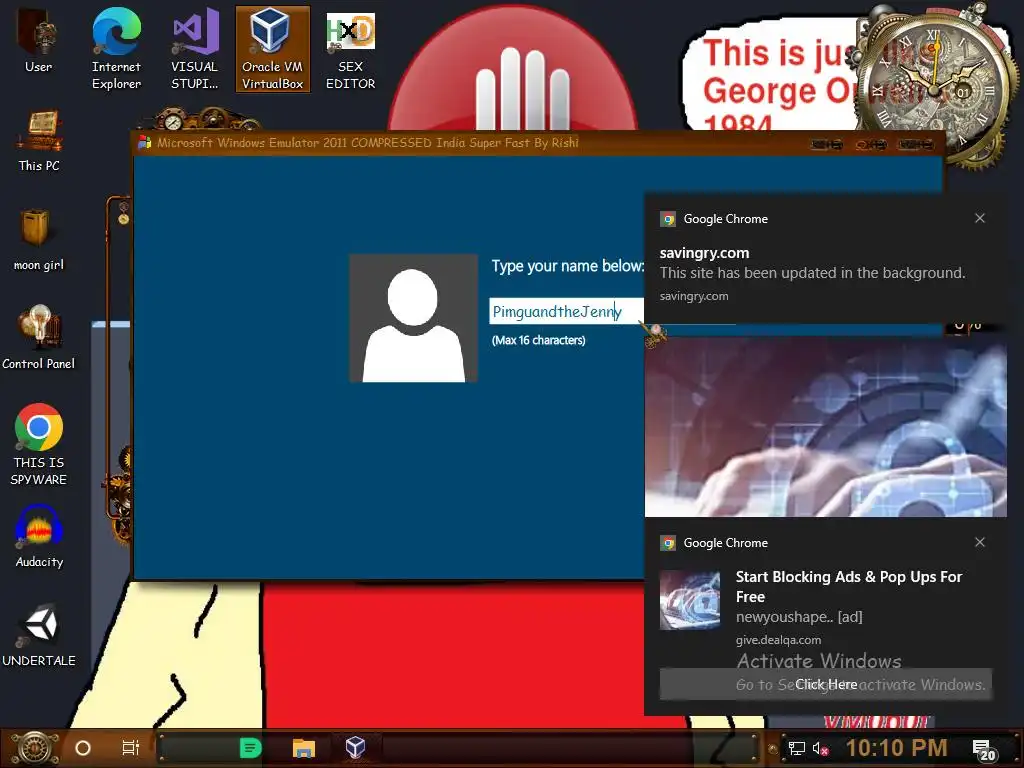Open the green chat app on taskbar
This screenshot has width=1024, height=768.
[250, 748]
